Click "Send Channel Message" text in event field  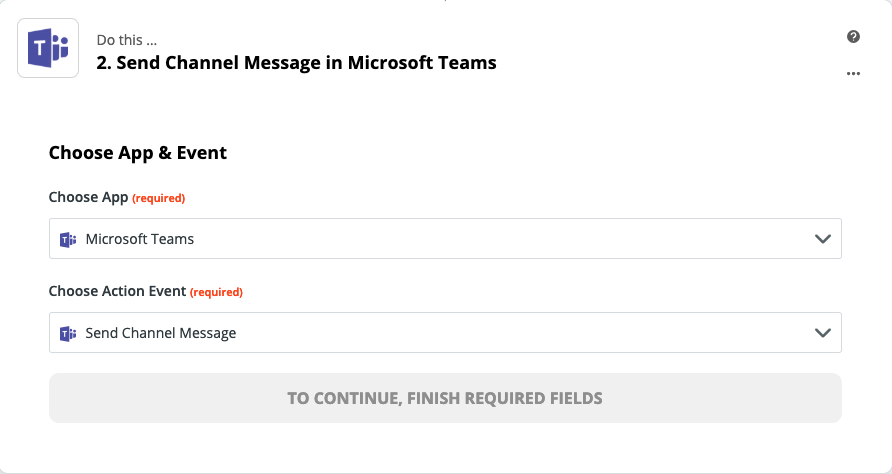[x=161, y=333]
